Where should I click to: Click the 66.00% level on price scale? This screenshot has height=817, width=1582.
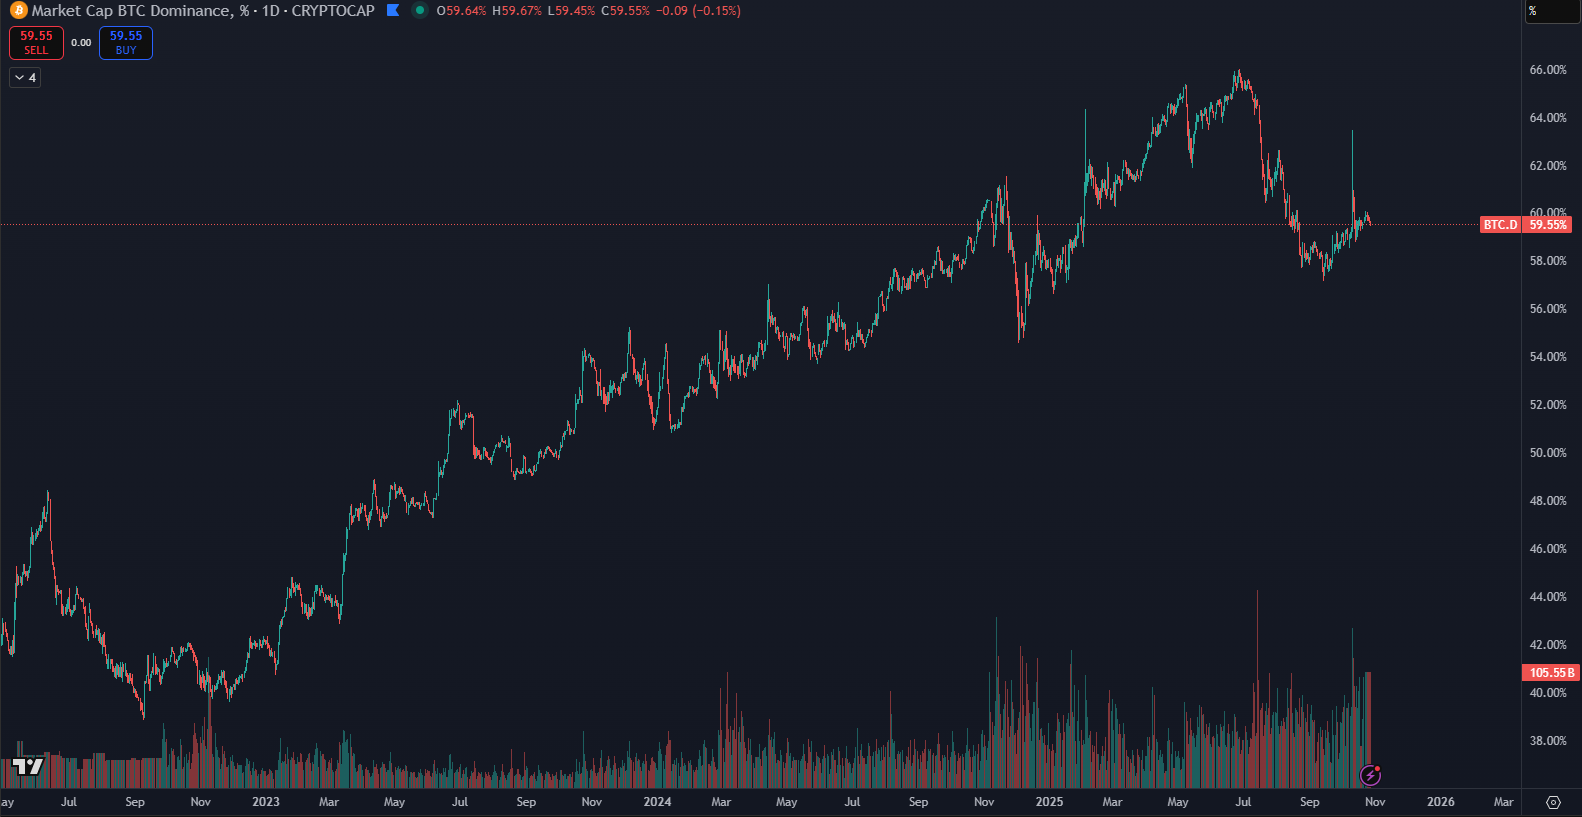tap(1547, 70)
